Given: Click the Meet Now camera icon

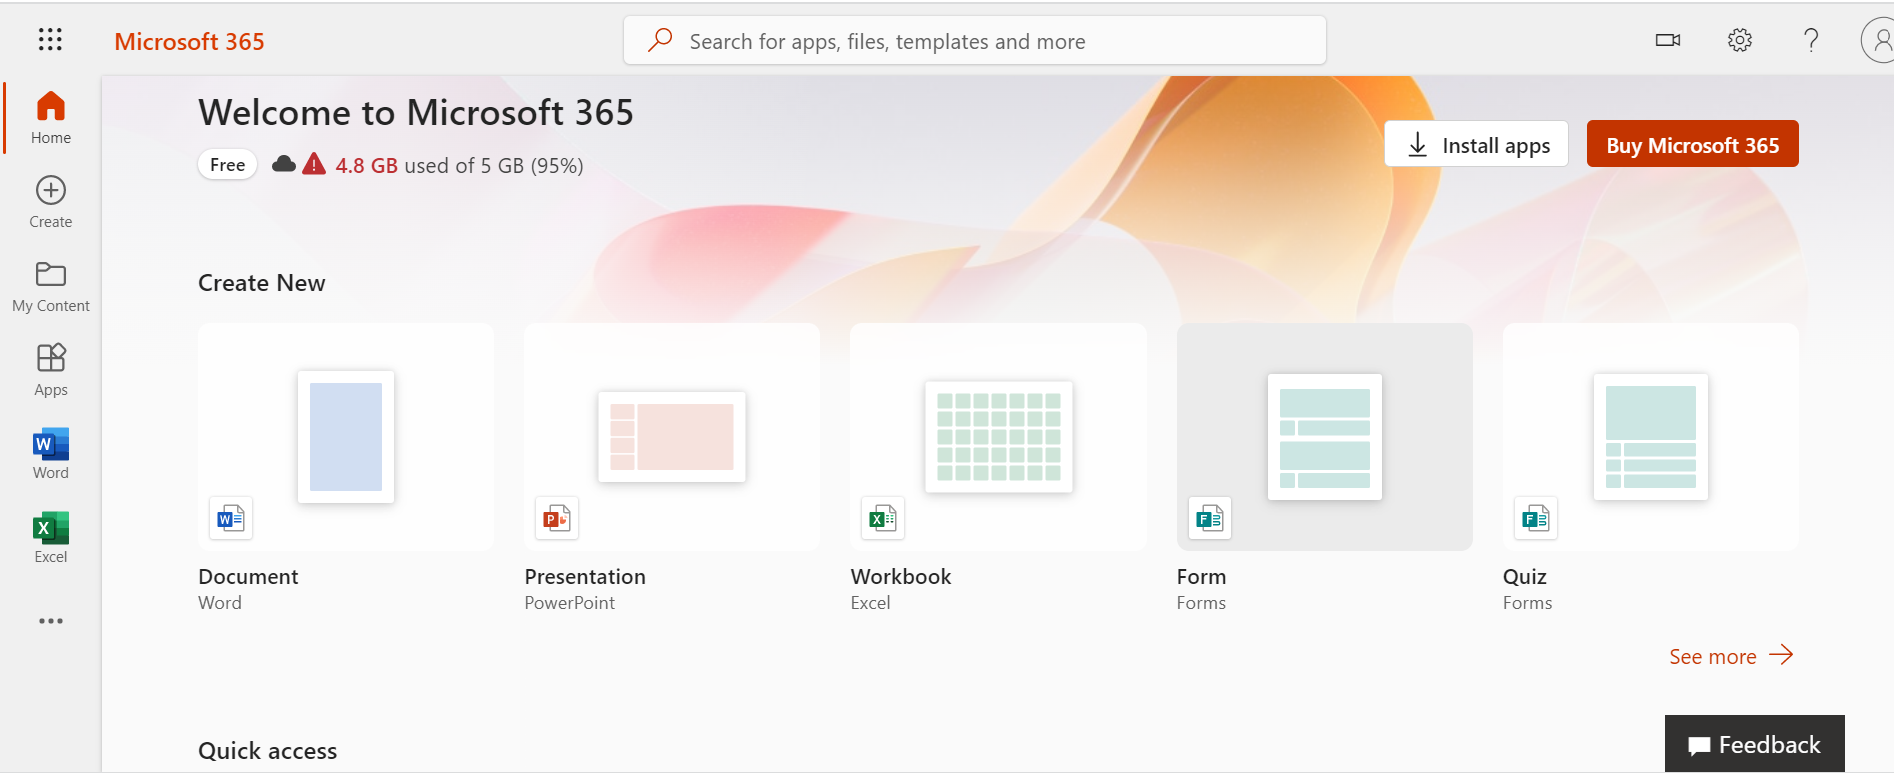Looking at the screenshot, I should tap(1667, 40).
